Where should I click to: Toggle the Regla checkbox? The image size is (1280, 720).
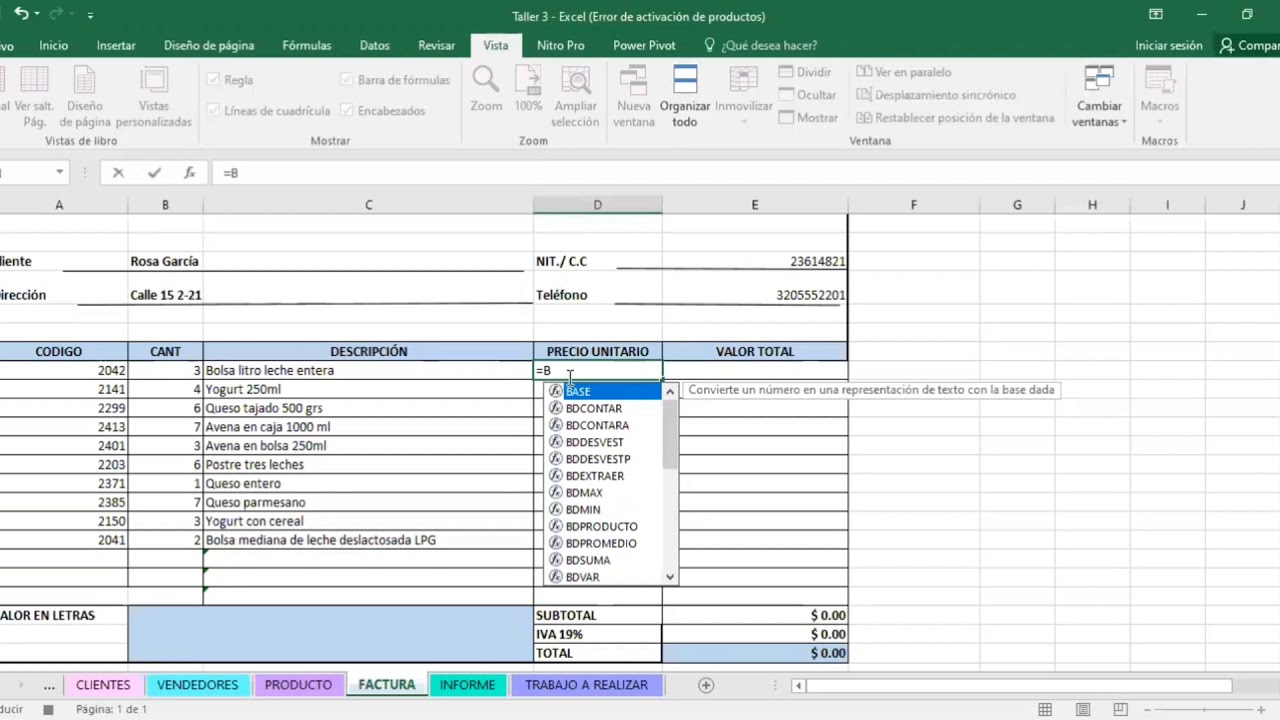(213, 80)
